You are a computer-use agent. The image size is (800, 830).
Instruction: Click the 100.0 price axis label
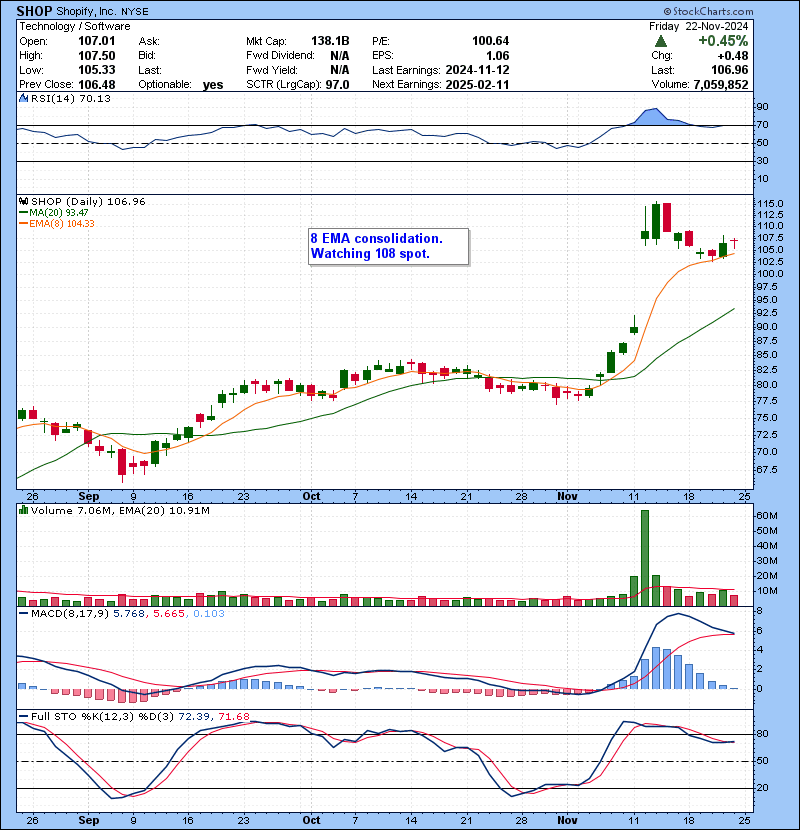770,274
